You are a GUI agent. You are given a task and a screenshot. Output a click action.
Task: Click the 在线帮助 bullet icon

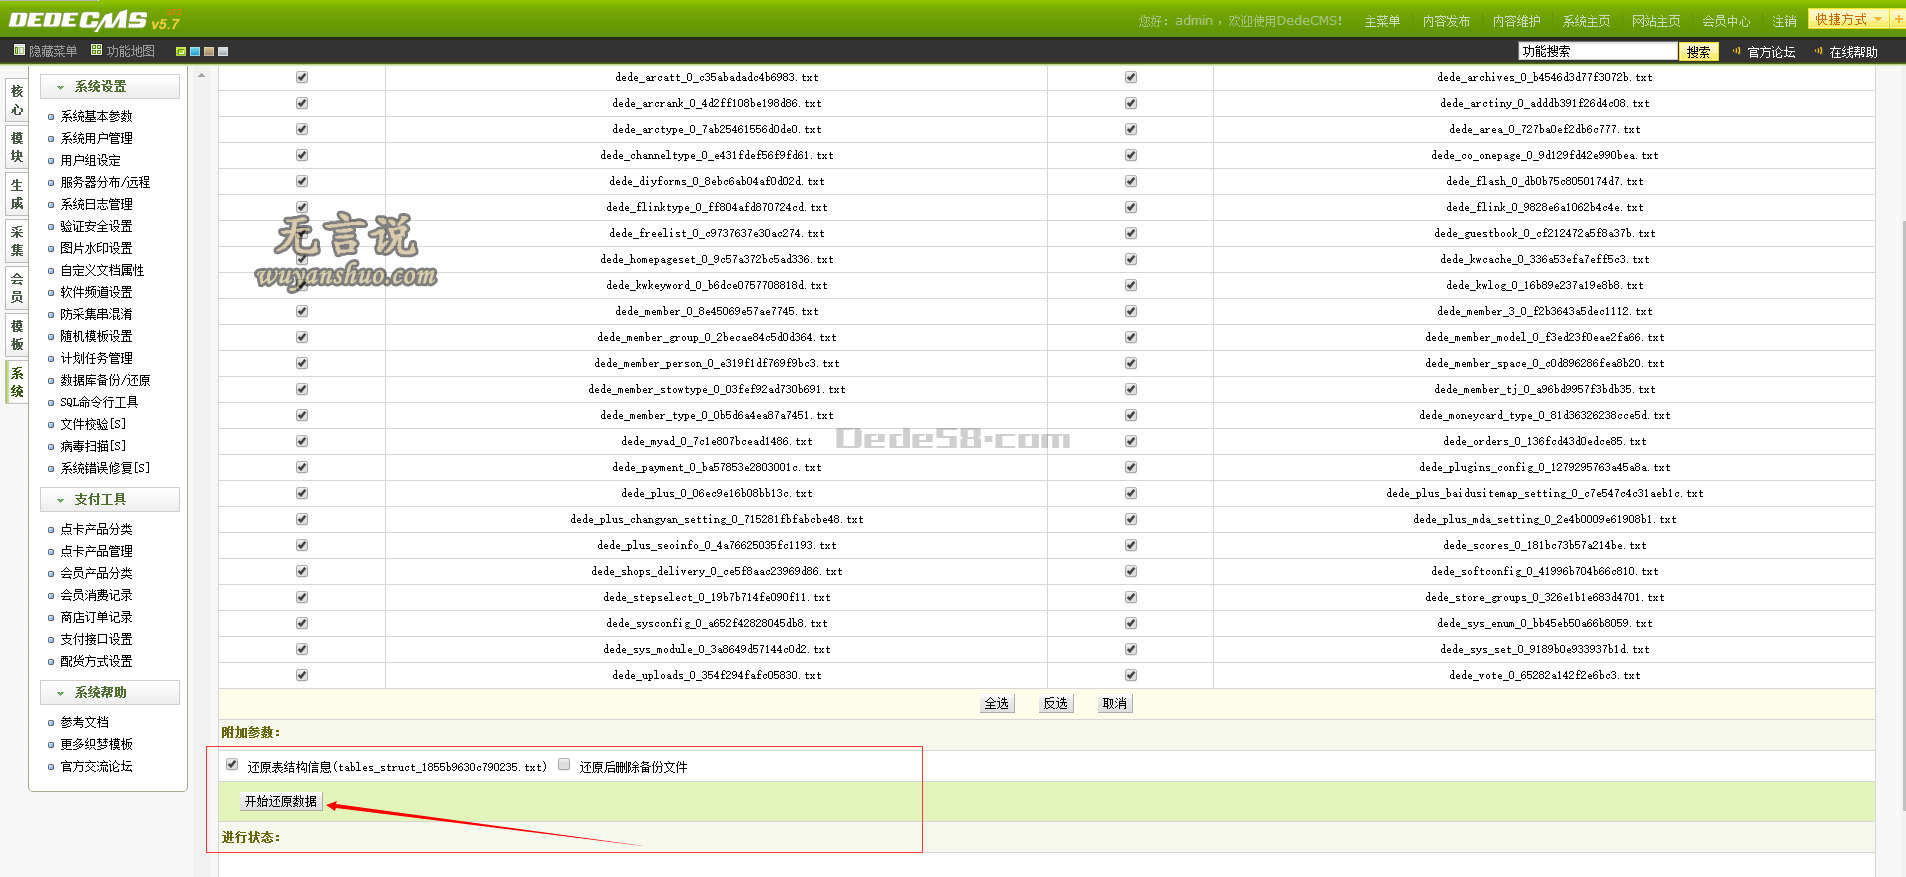[x=1818, y=51]
